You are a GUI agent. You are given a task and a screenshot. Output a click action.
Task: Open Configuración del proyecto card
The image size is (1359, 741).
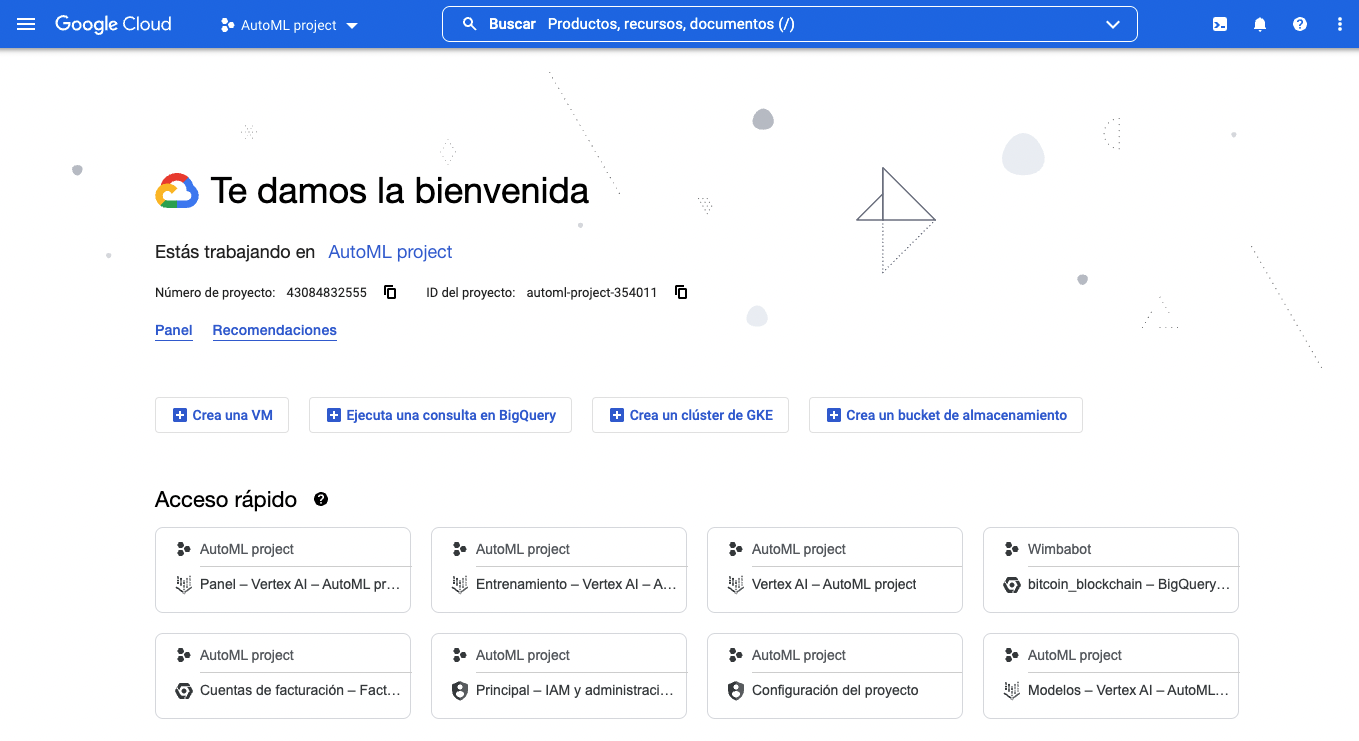point(835,676)
